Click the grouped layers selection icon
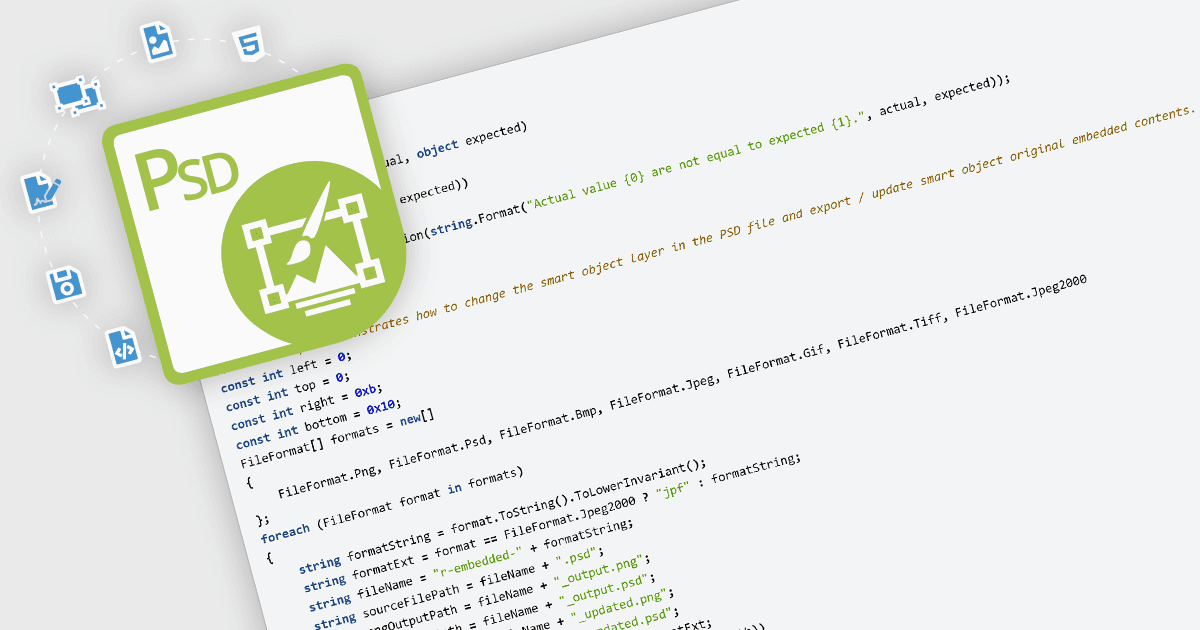 77,97
